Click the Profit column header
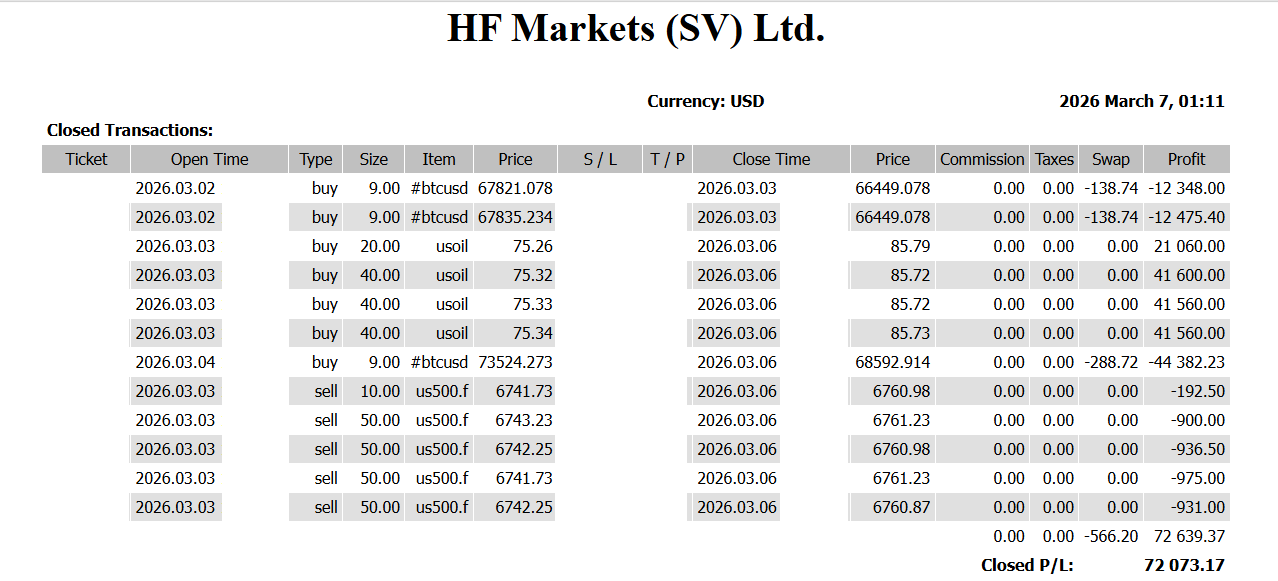 point(1186,159)
